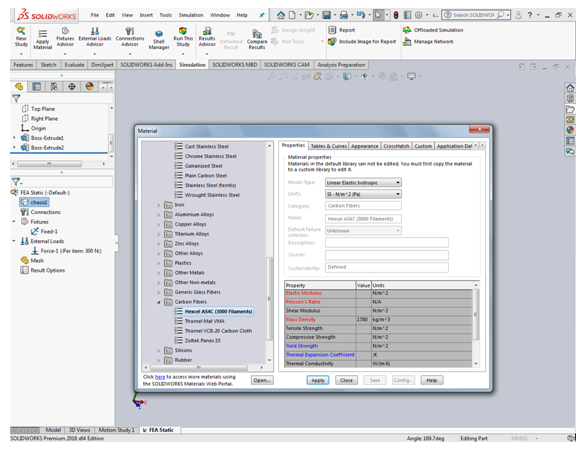Open the Appearances task pane icon
This screenshot has height=451, width=585.
click(570, 130)
